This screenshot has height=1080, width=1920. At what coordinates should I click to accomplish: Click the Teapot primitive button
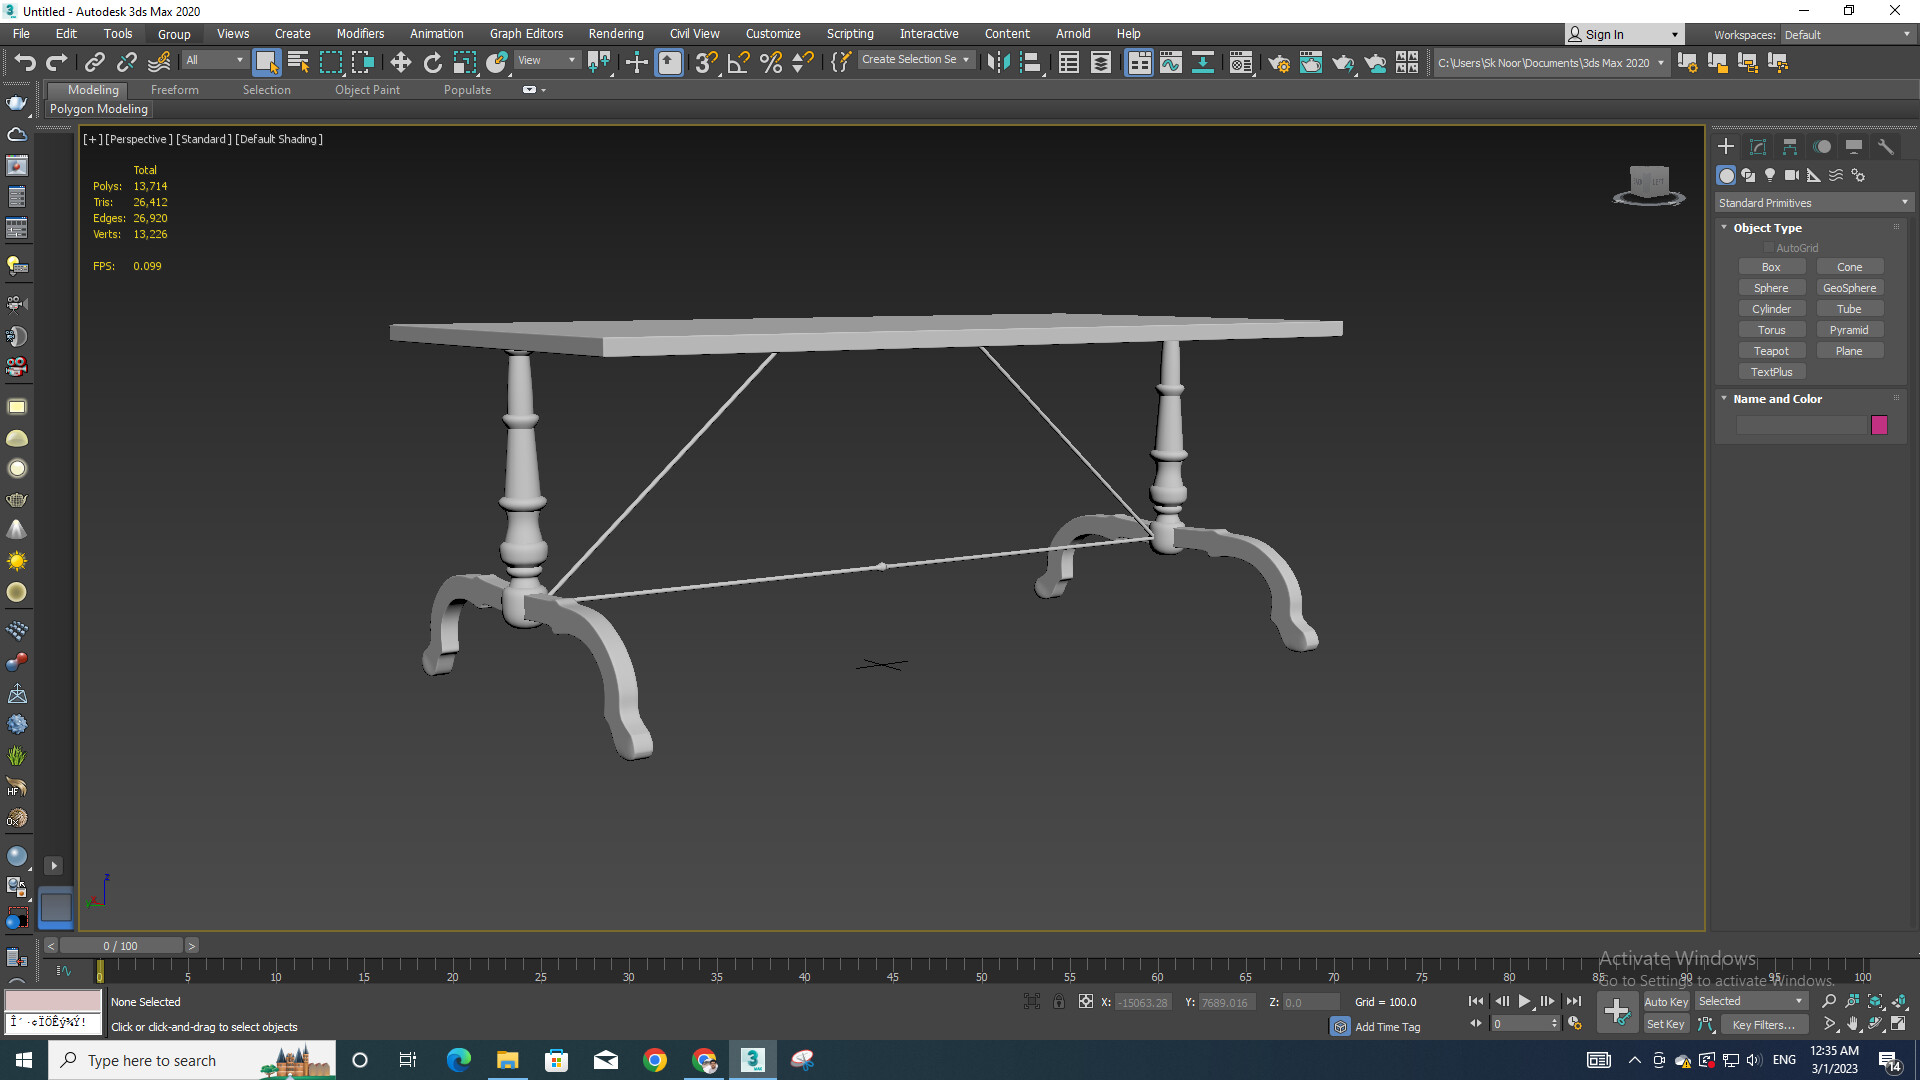(x=1772, y=350)
